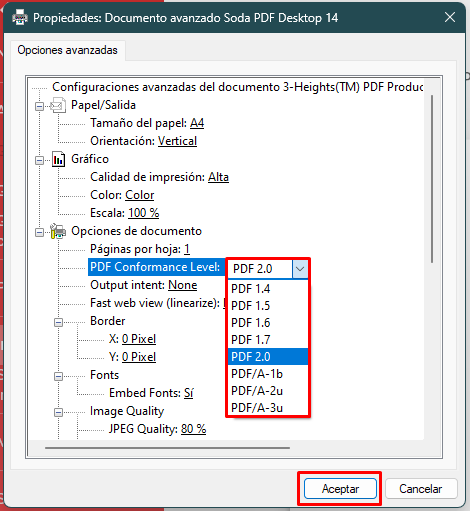Screen dimensions: 470x511
Task: Collapse the Papel/Salida tree node
Action: coord(39,107)
